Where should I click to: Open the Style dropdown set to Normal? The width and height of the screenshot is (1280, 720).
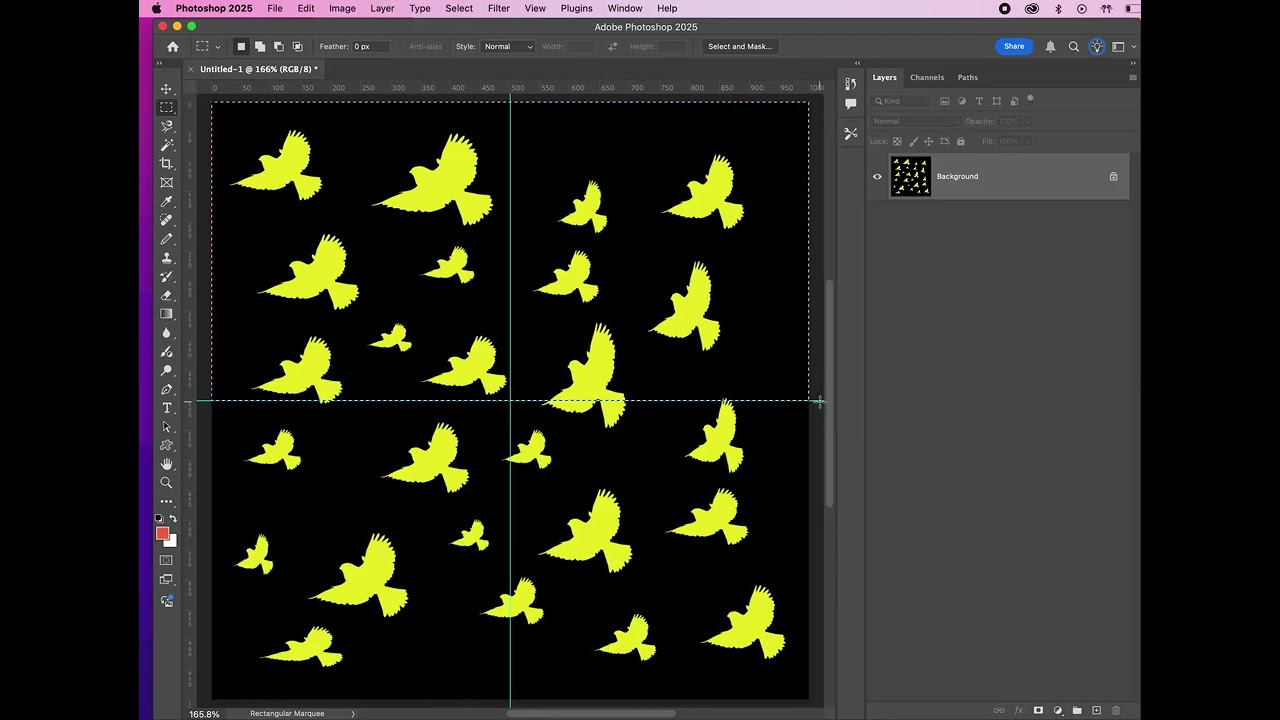coord(508,46)
